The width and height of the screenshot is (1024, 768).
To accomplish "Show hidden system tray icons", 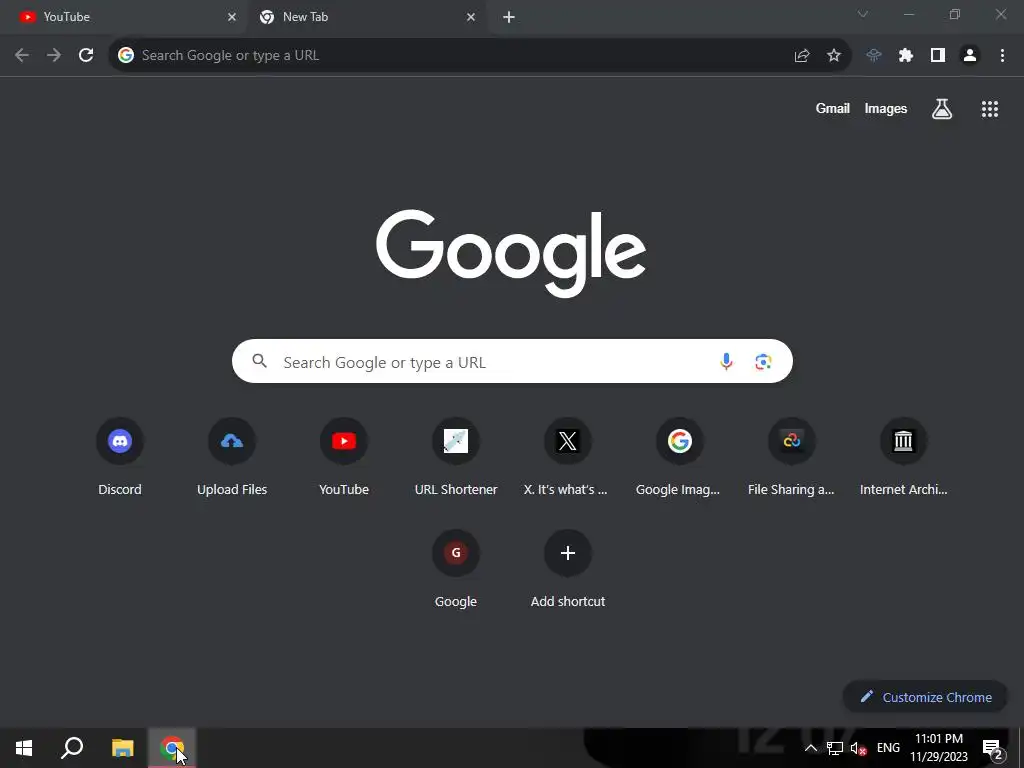I will pos(810,748).
